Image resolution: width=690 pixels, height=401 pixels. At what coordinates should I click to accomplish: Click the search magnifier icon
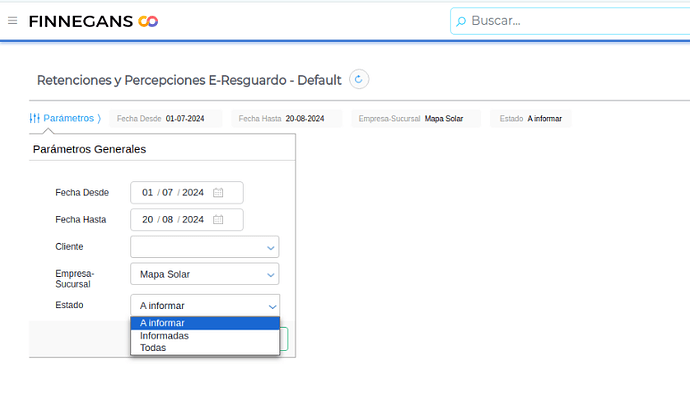(461, 21)
